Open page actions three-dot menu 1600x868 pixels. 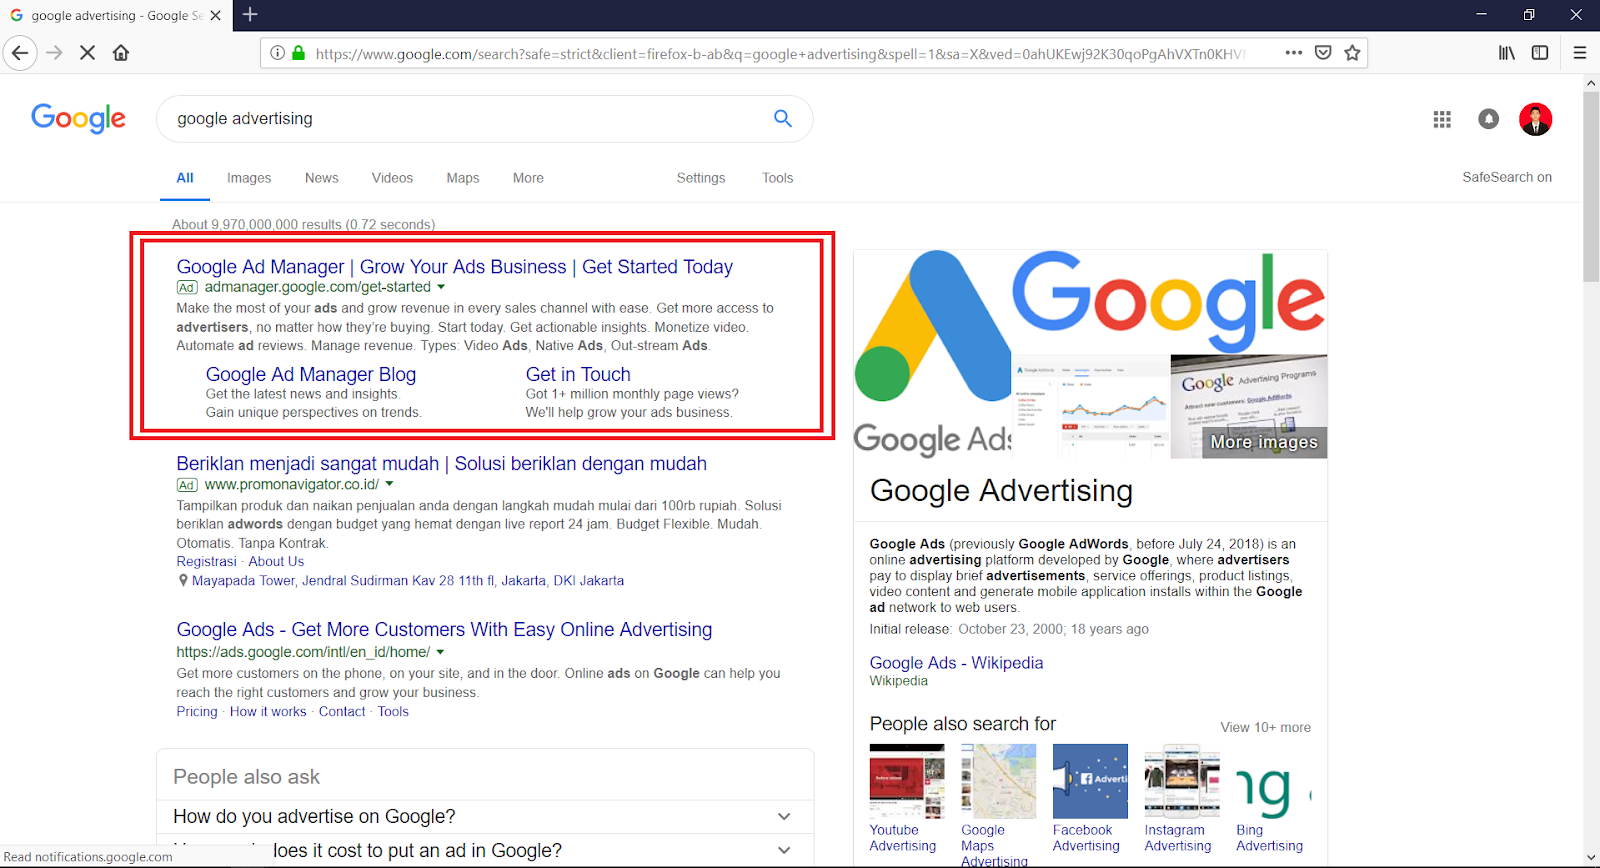coord(1294,53)
